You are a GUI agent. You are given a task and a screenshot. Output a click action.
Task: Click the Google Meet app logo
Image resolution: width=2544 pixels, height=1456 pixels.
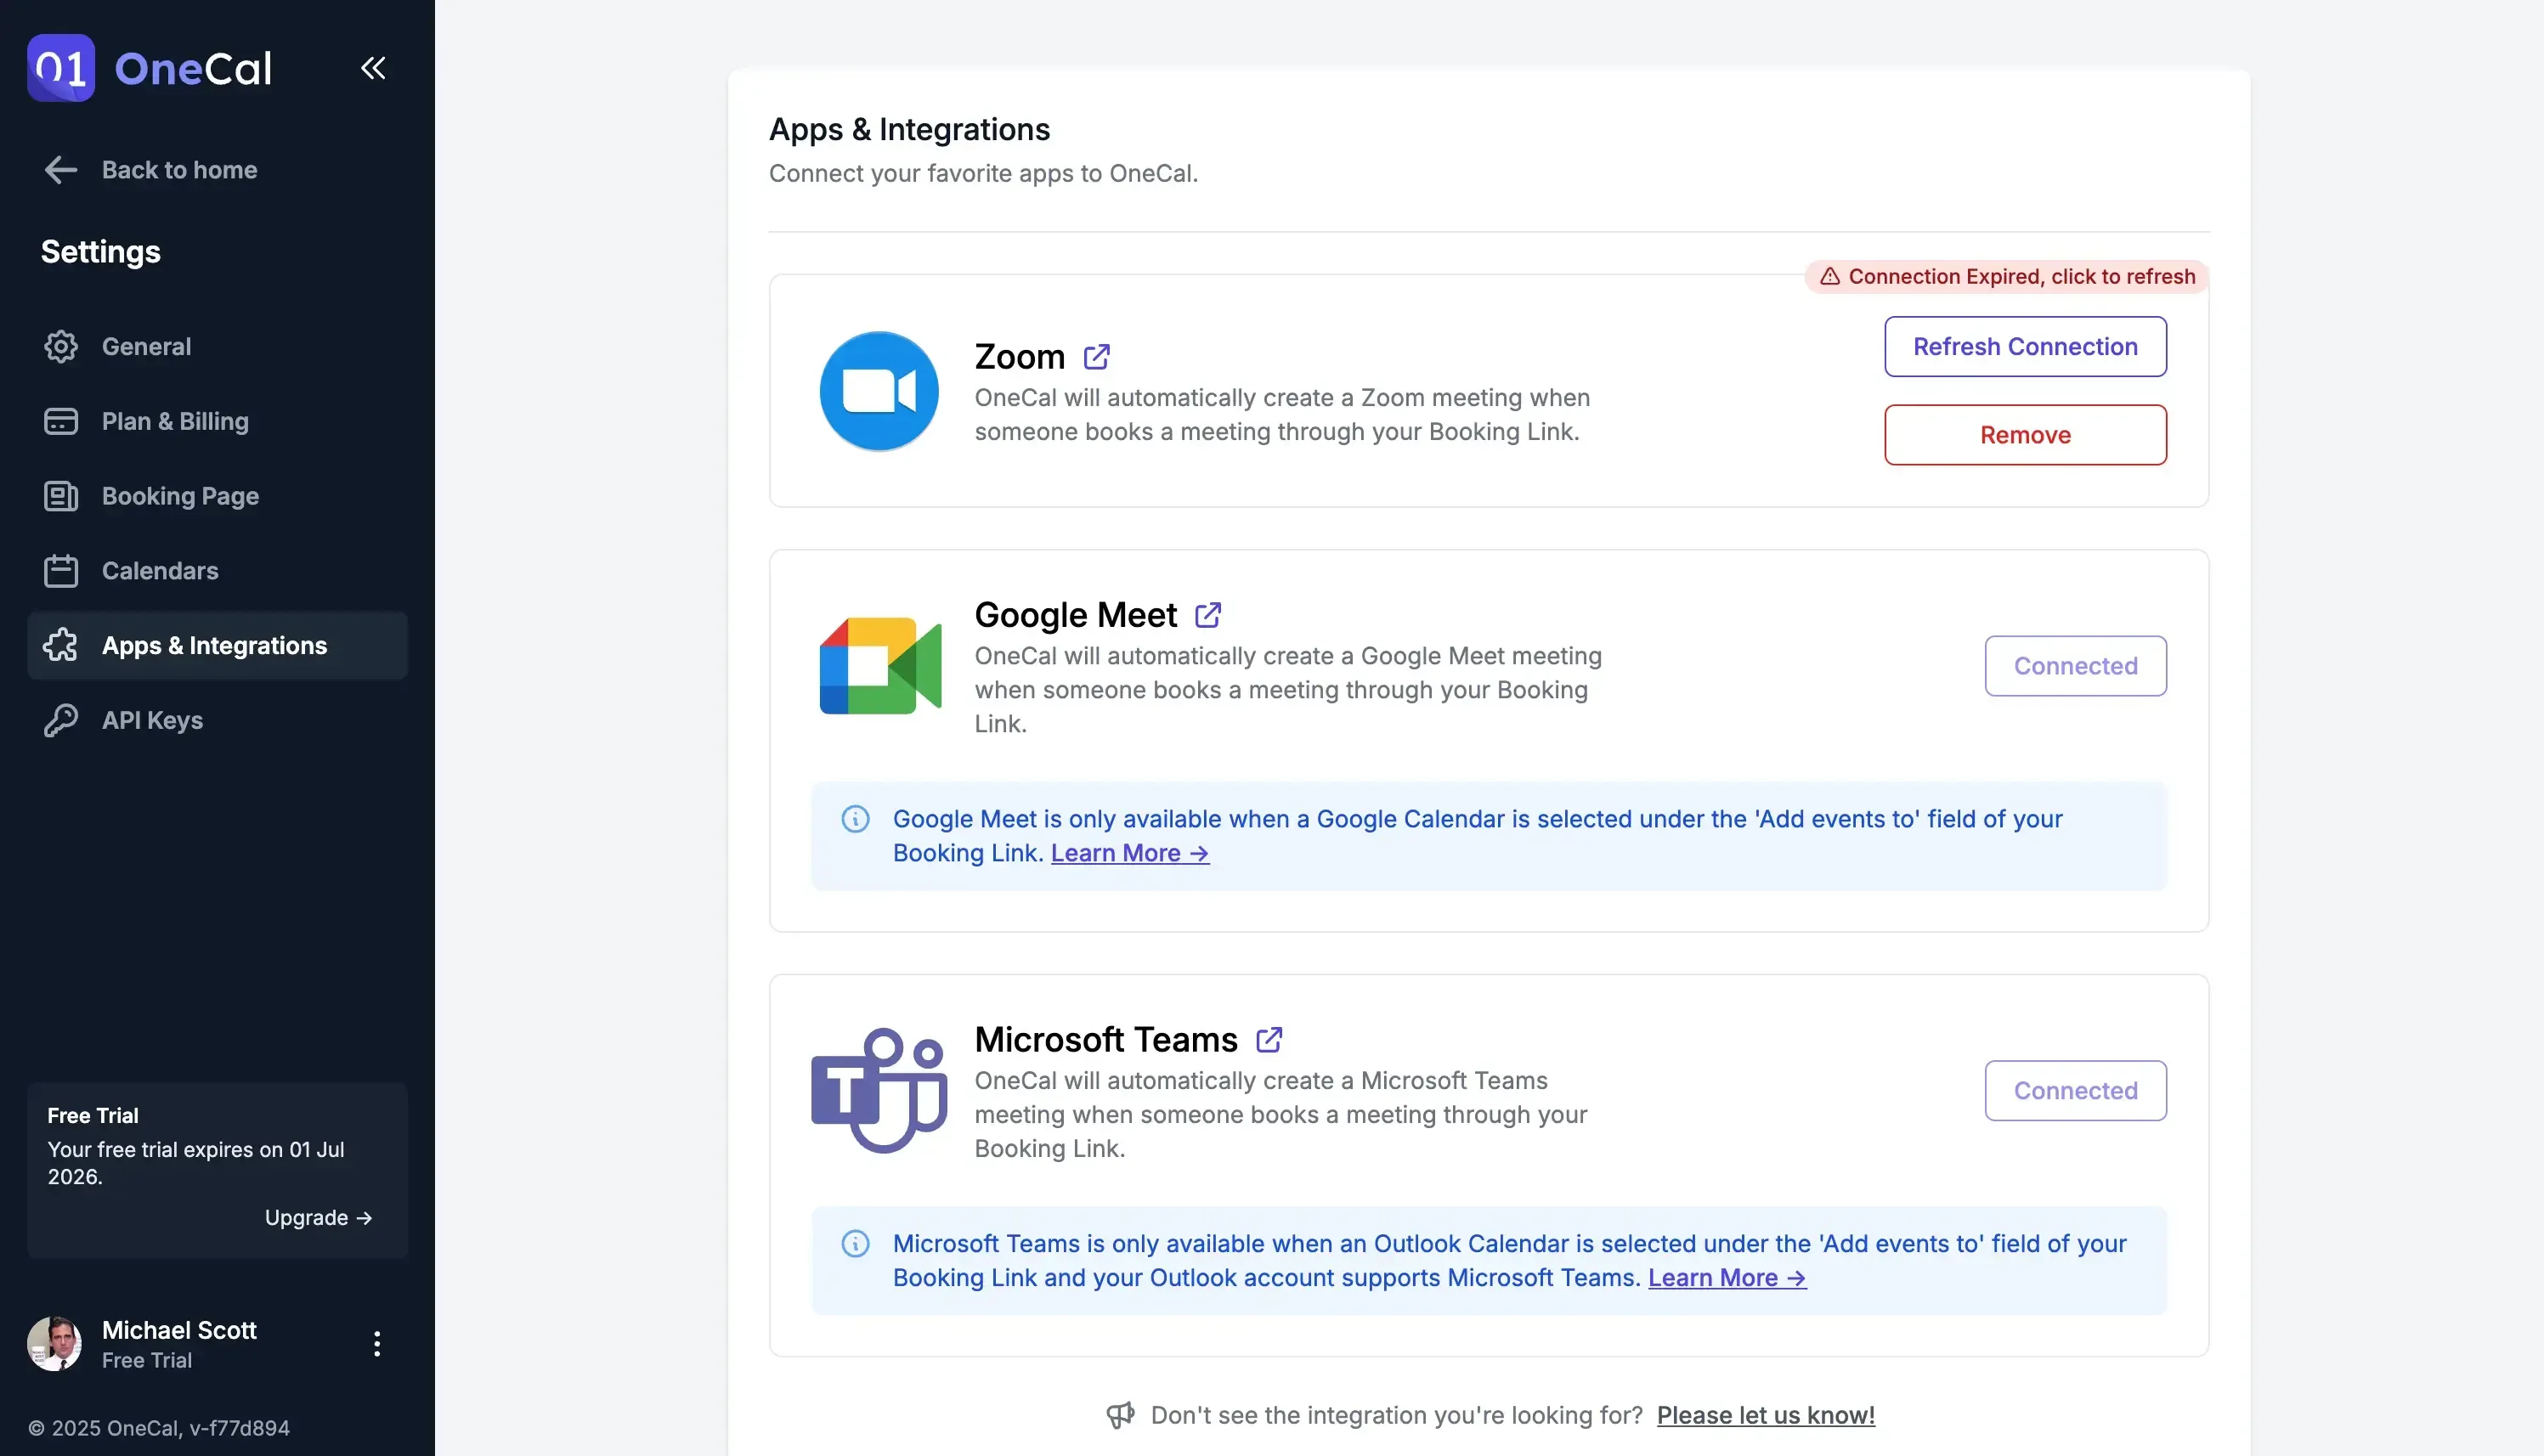point(880,666)
